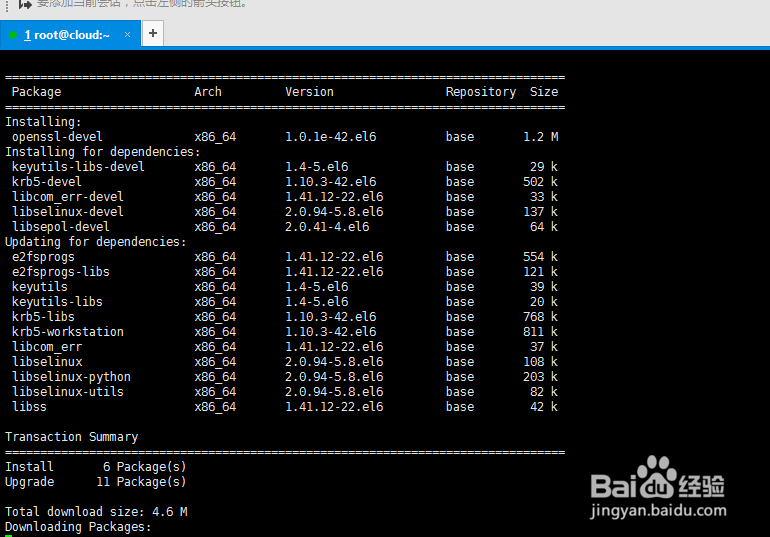Close the root@cloud:~ session tab
The width and height of the screenshot is (770, 537).
pos(127,34)
